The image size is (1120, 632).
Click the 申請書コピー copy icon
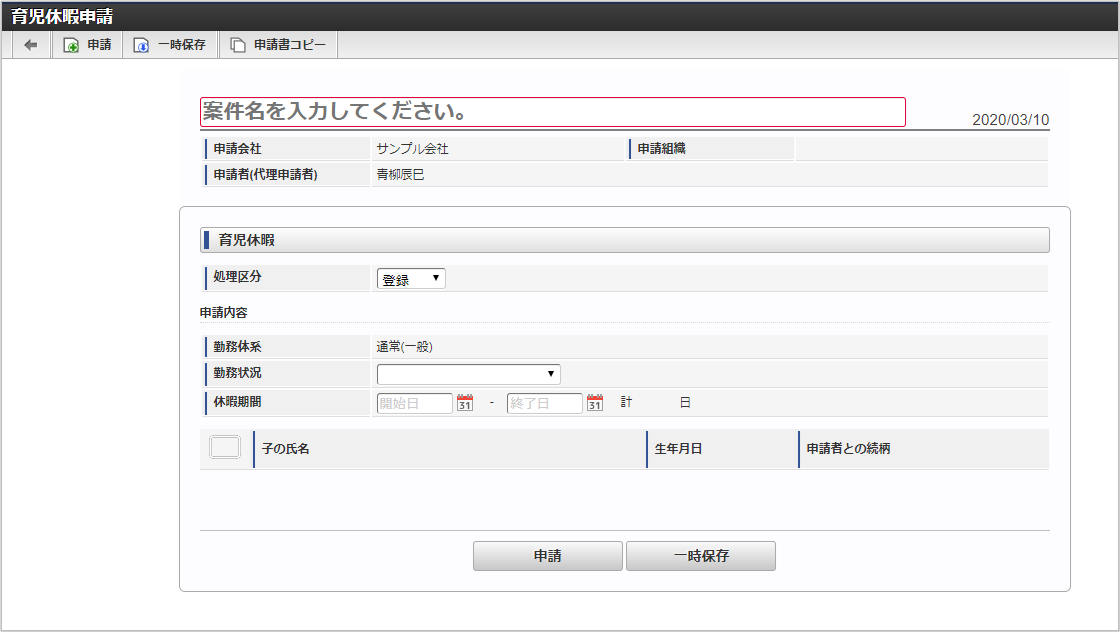click(x=238, y=45)
